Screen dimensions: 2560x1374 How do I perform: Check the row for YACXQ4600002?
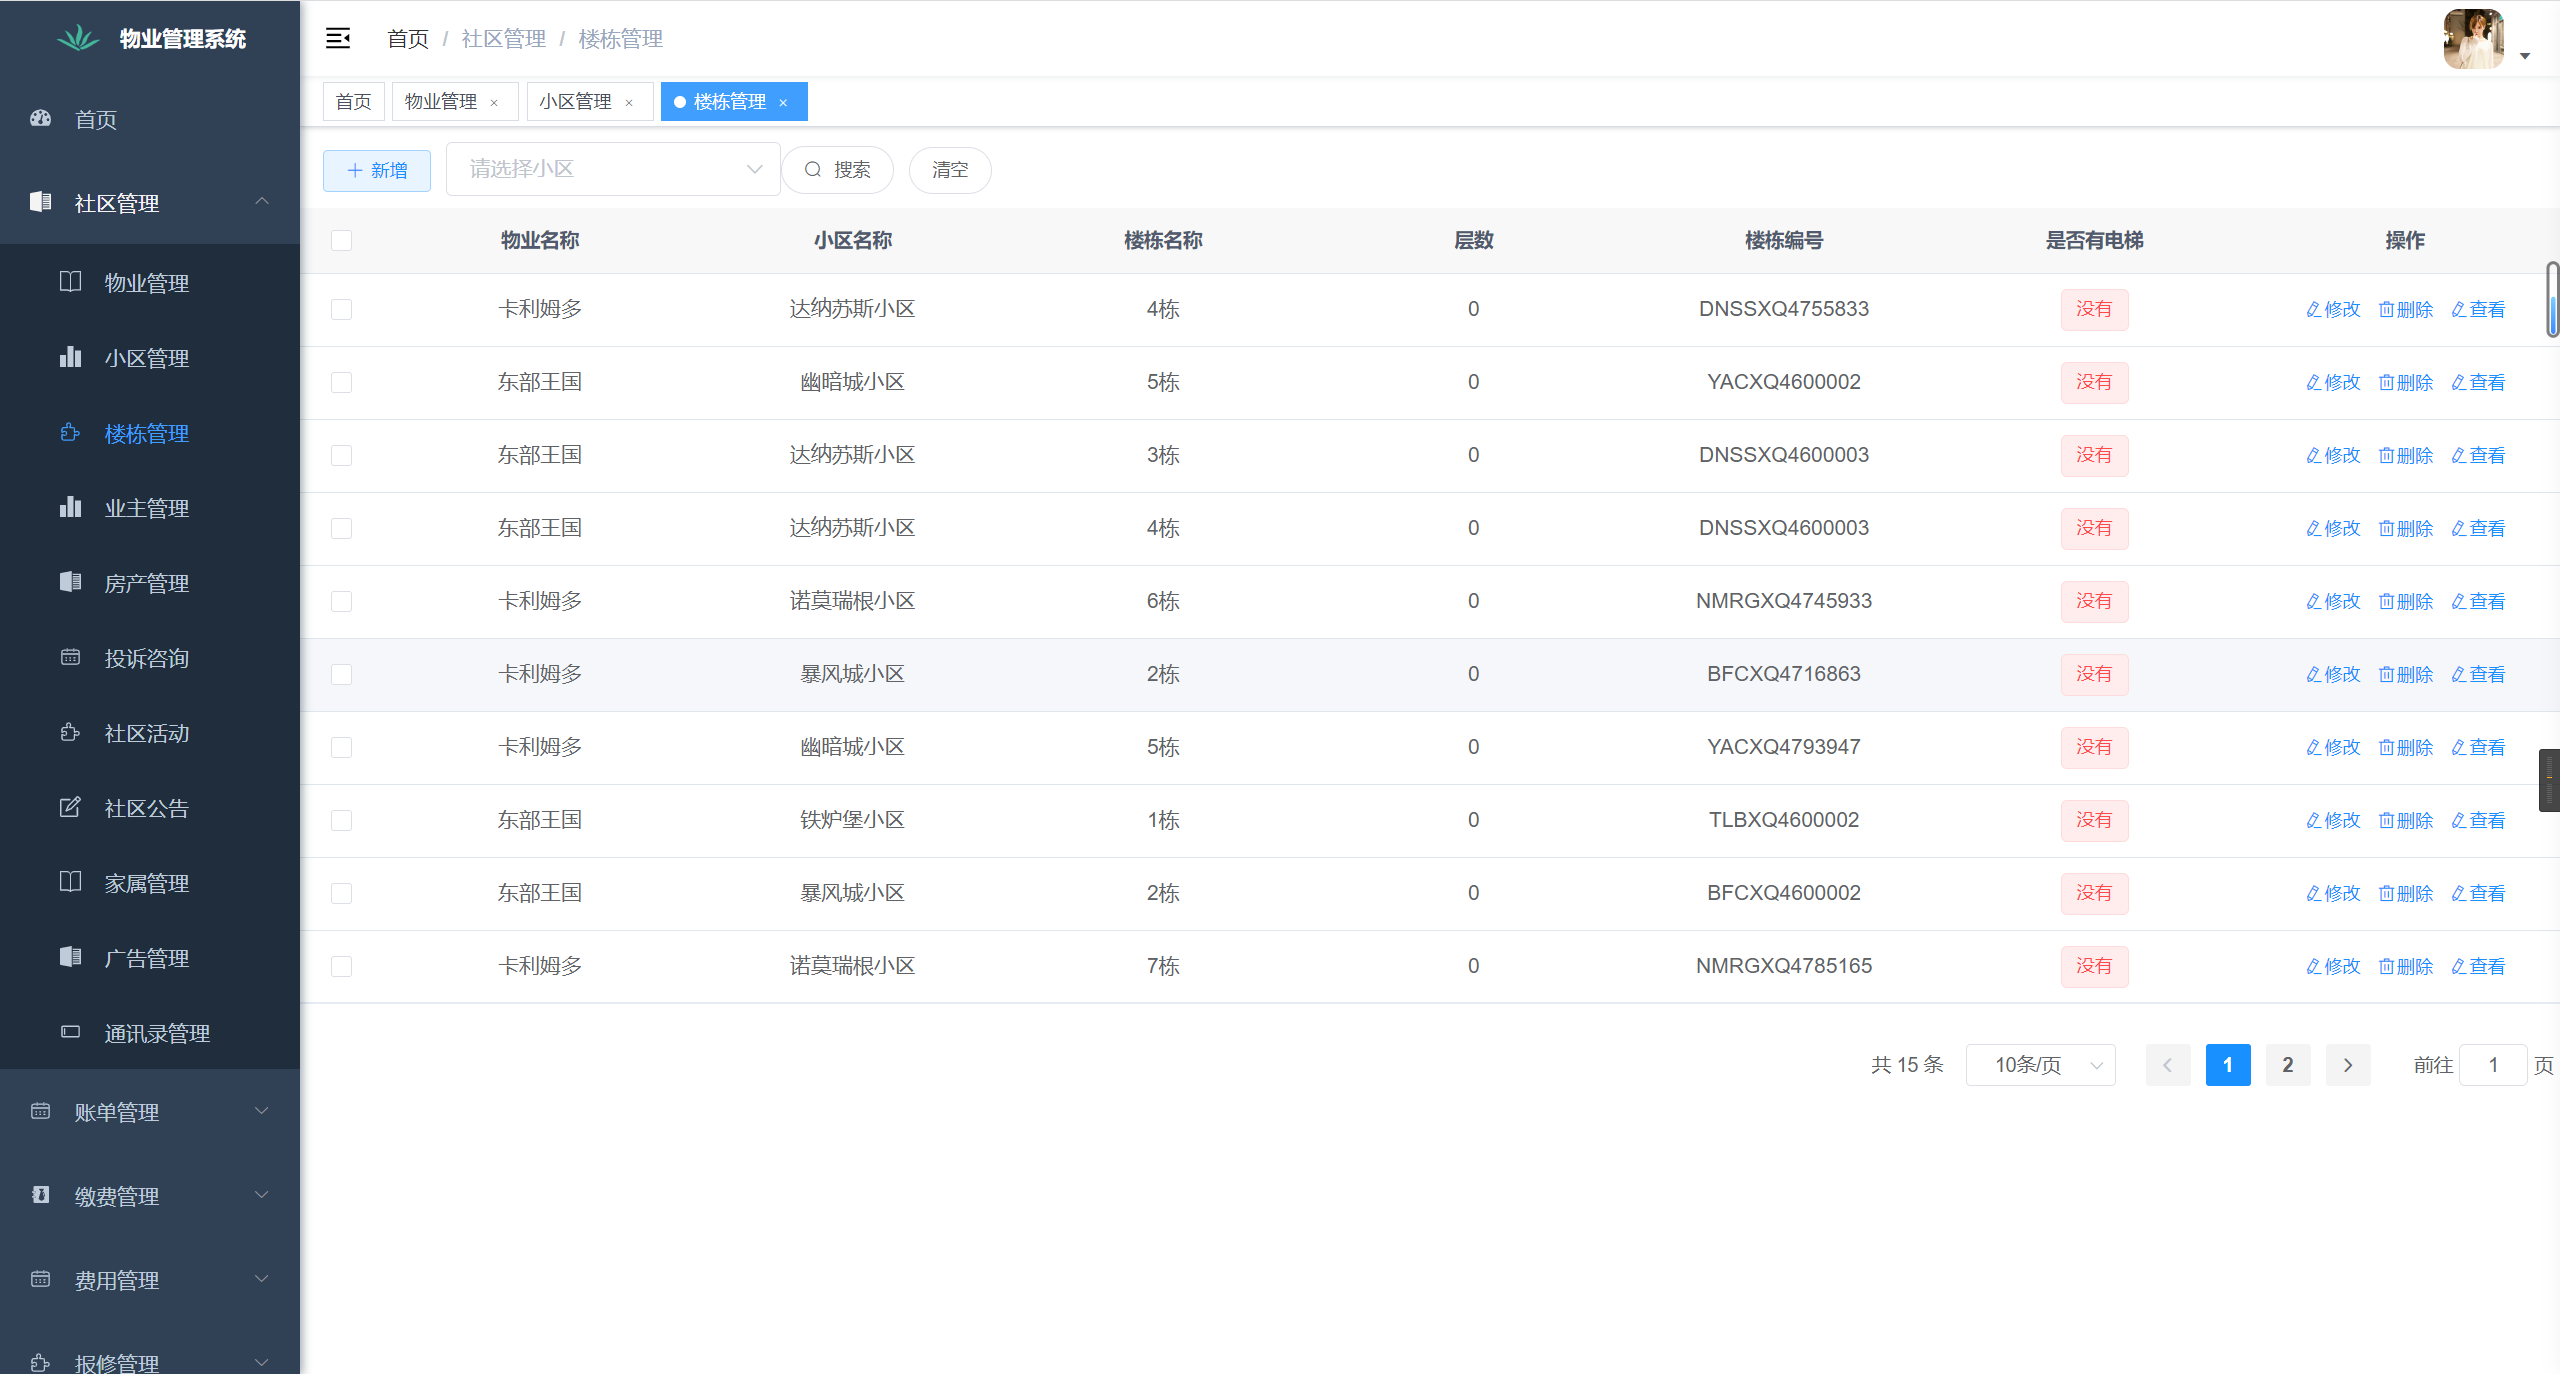pos(341,382)
